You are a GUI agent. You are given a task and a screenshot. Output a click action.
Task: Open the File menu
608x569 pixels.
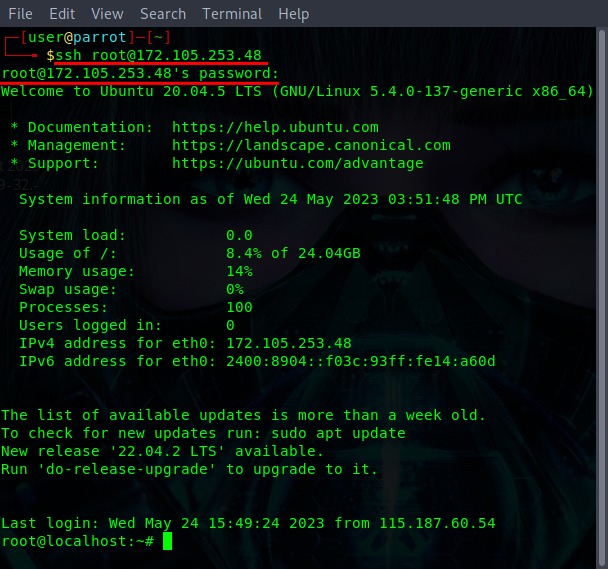click(x=20, y=14)
